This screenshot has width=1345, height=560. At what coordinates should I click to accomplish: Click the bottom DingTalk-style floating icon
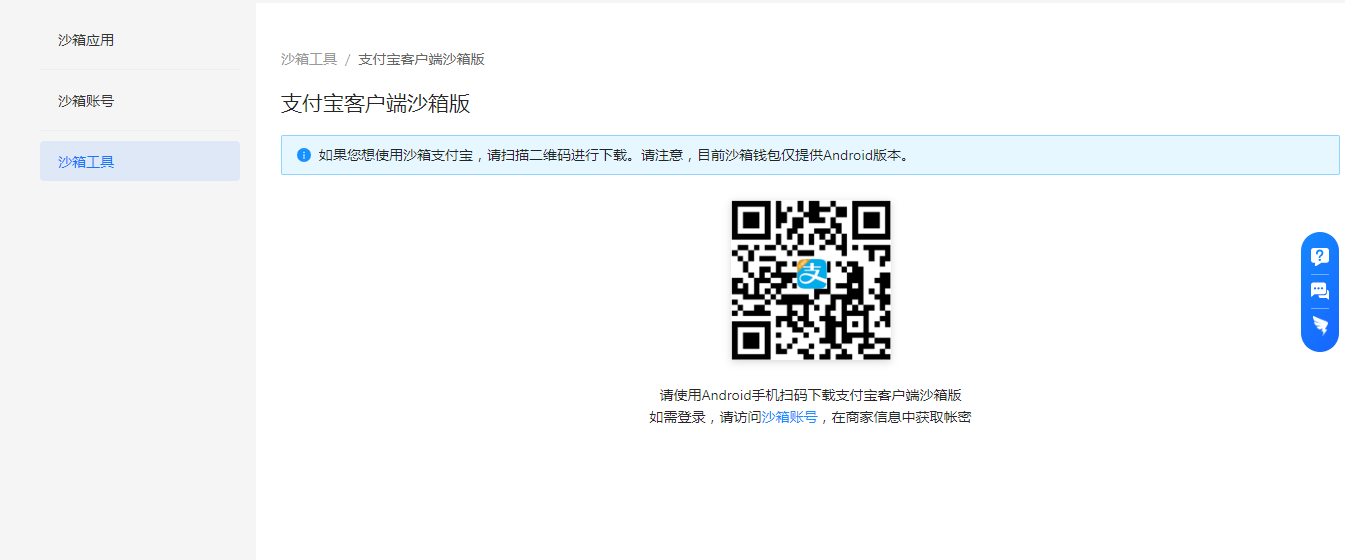click(x=1320, y=326)
